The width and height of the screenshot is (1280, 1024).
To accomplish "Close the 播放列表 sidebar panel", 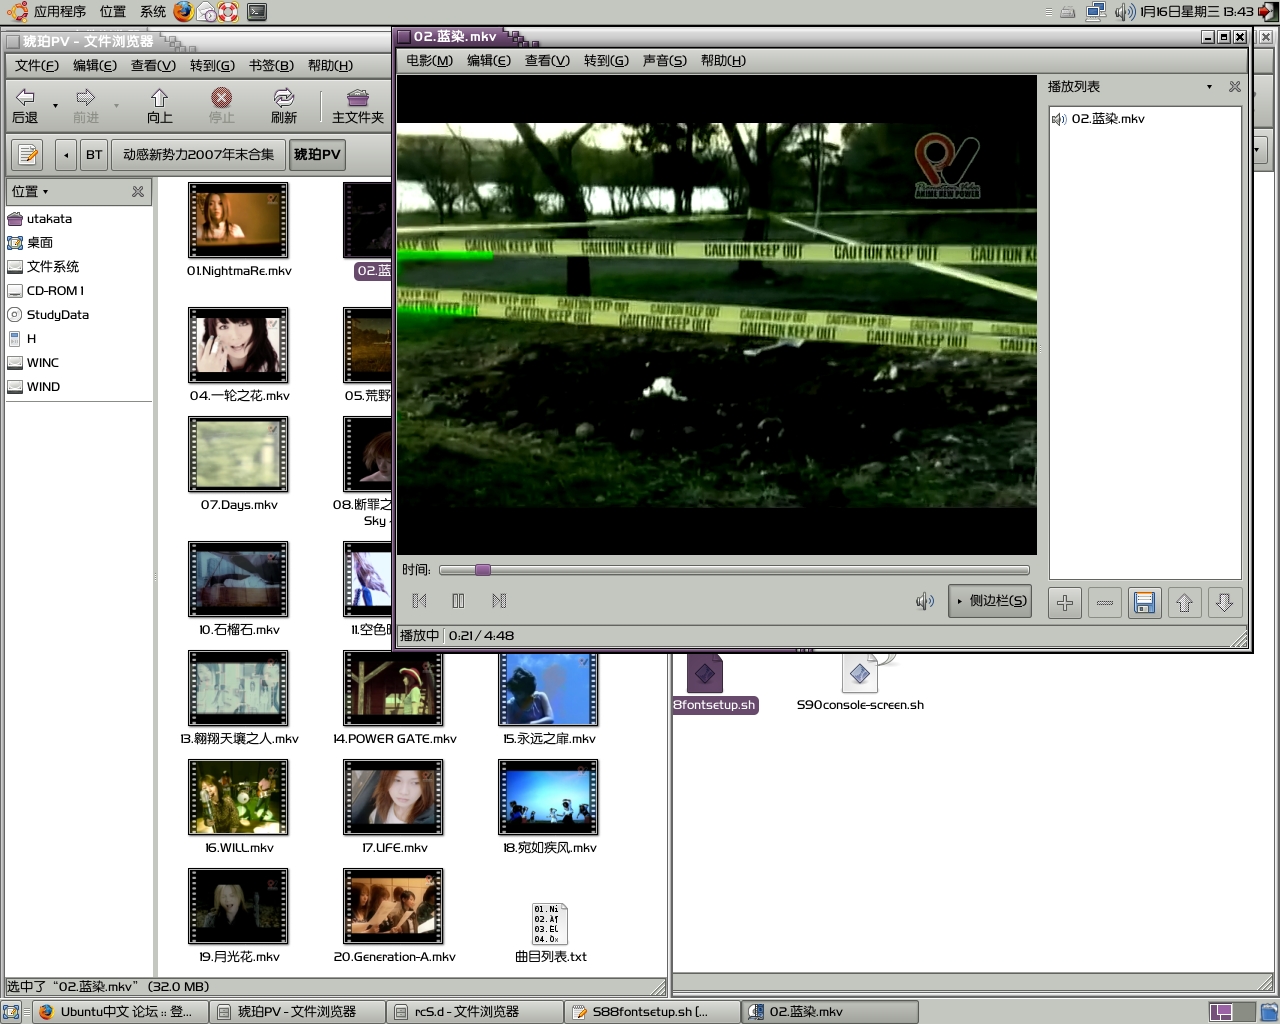I will click(1235, 87).
